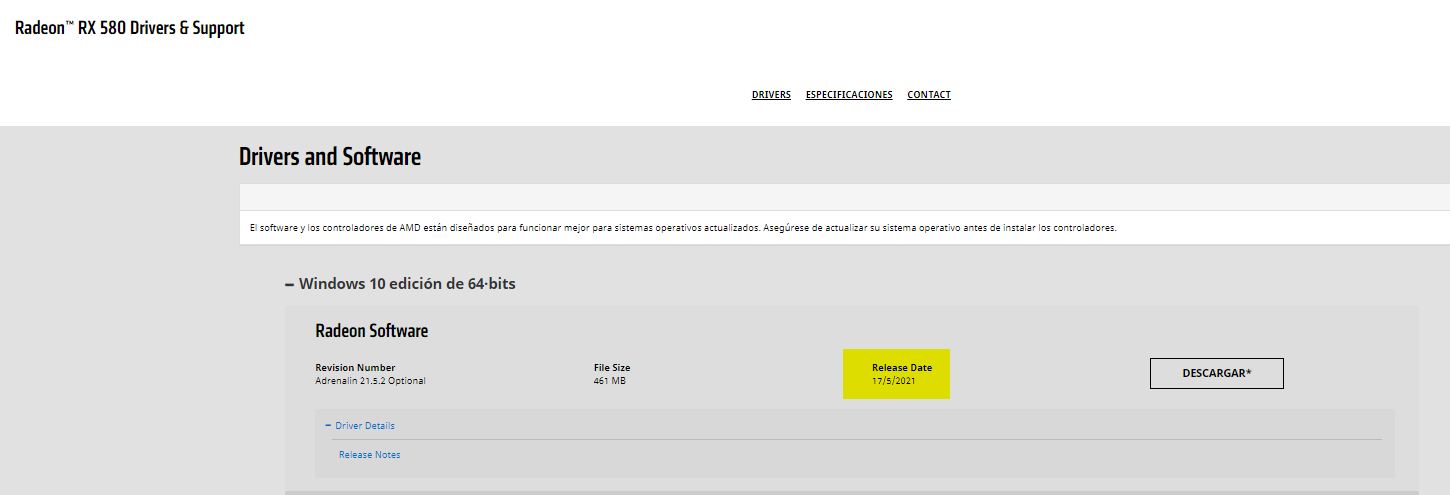Select the 461 MB file size value
The image size is (1450, 495).
click(610, 381)
